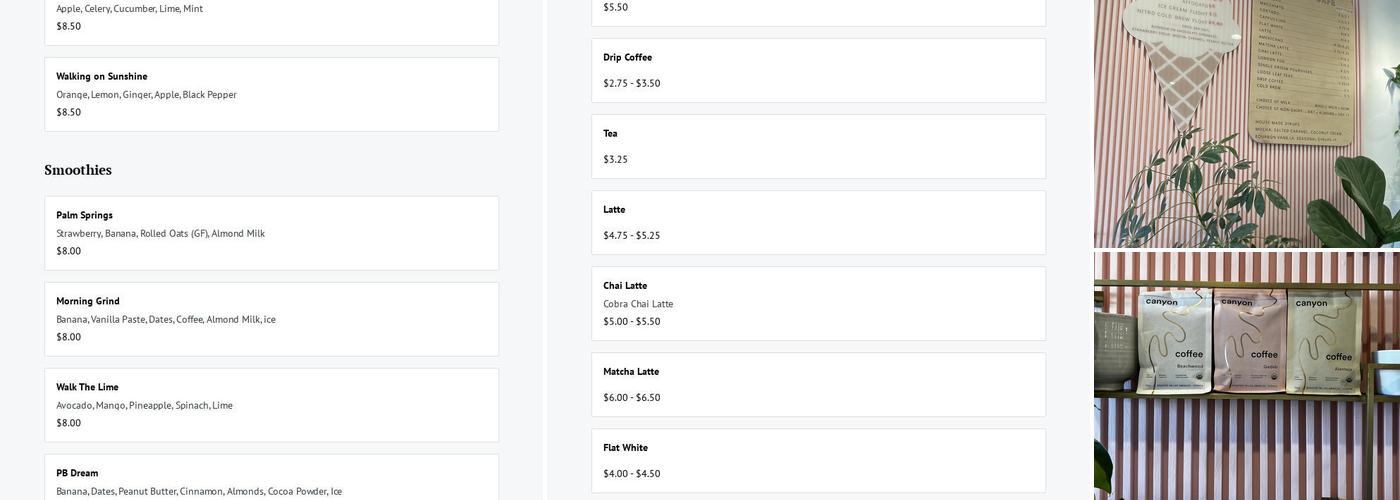
Task: Click the Flat White menu item
Action: (818, 460)
